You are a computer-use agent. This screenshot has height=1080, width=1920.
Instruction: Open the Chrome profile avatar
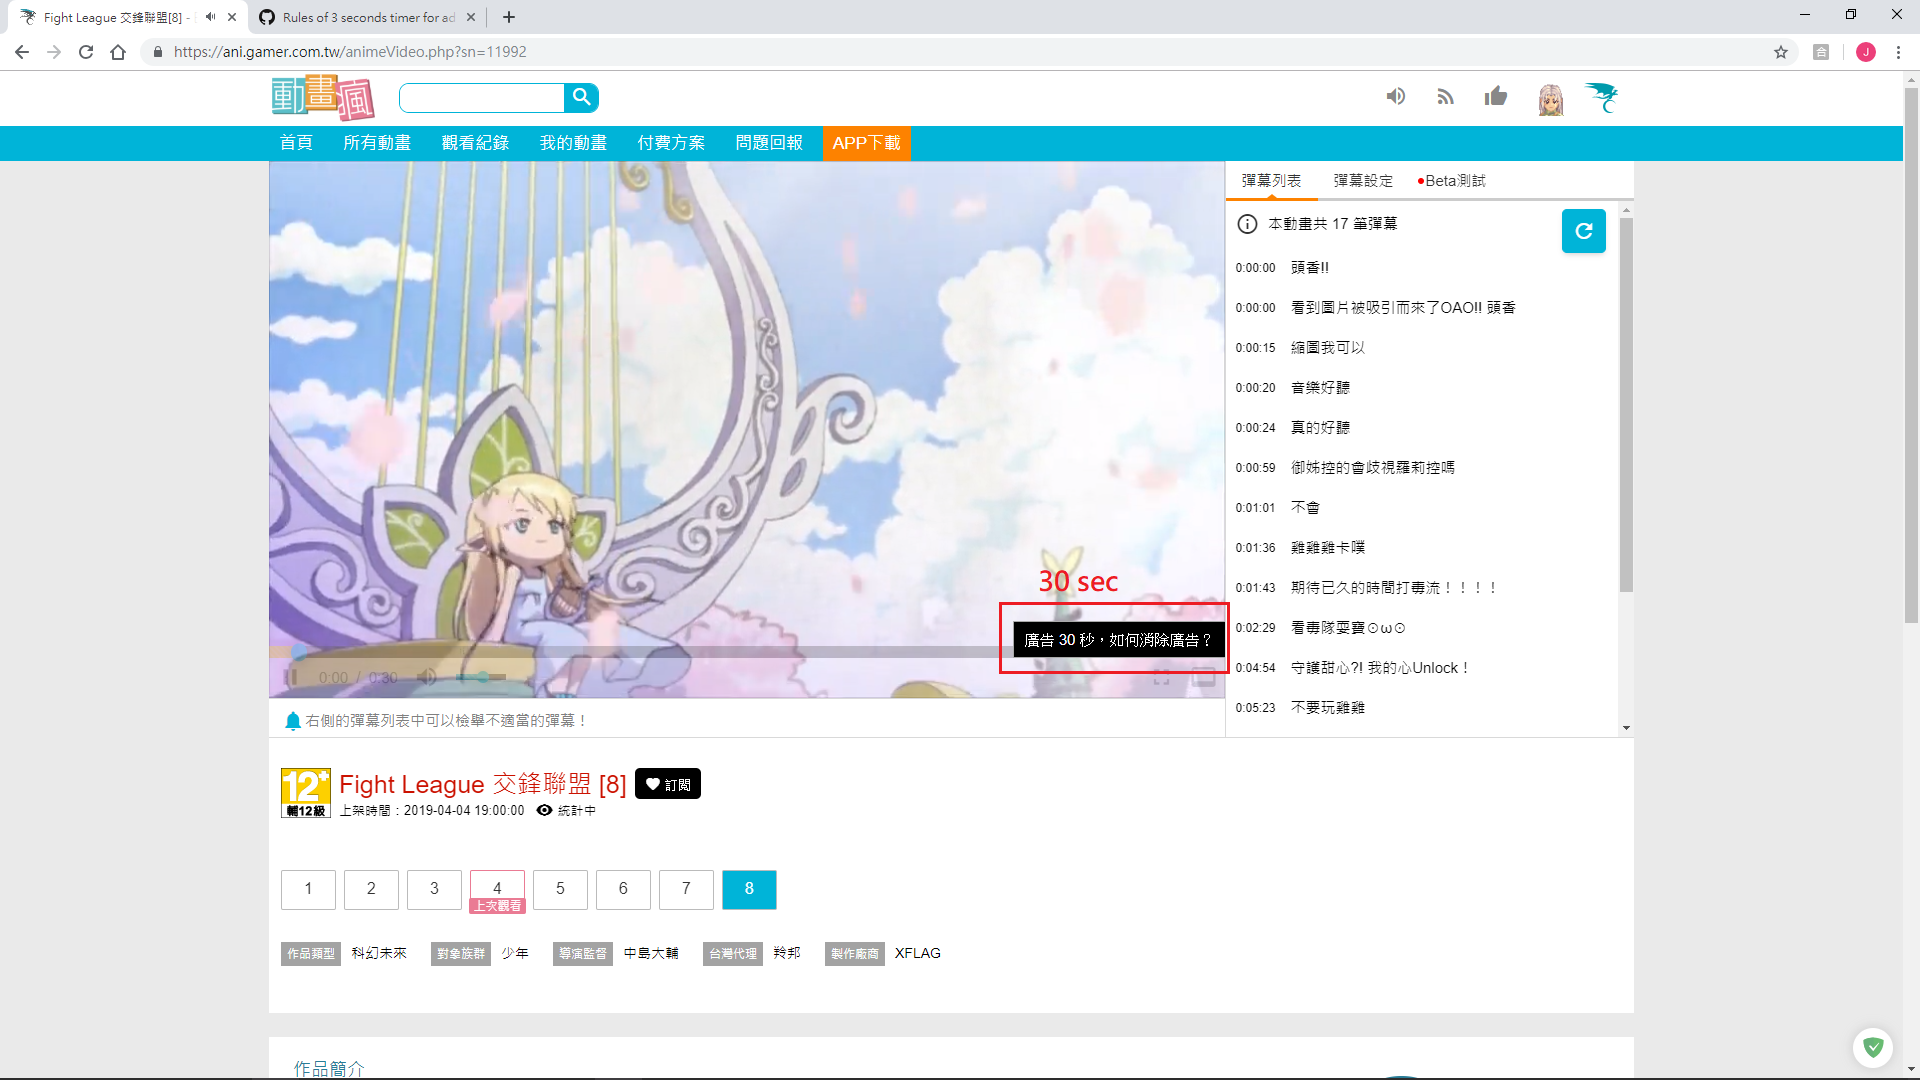pos(1866,52)
